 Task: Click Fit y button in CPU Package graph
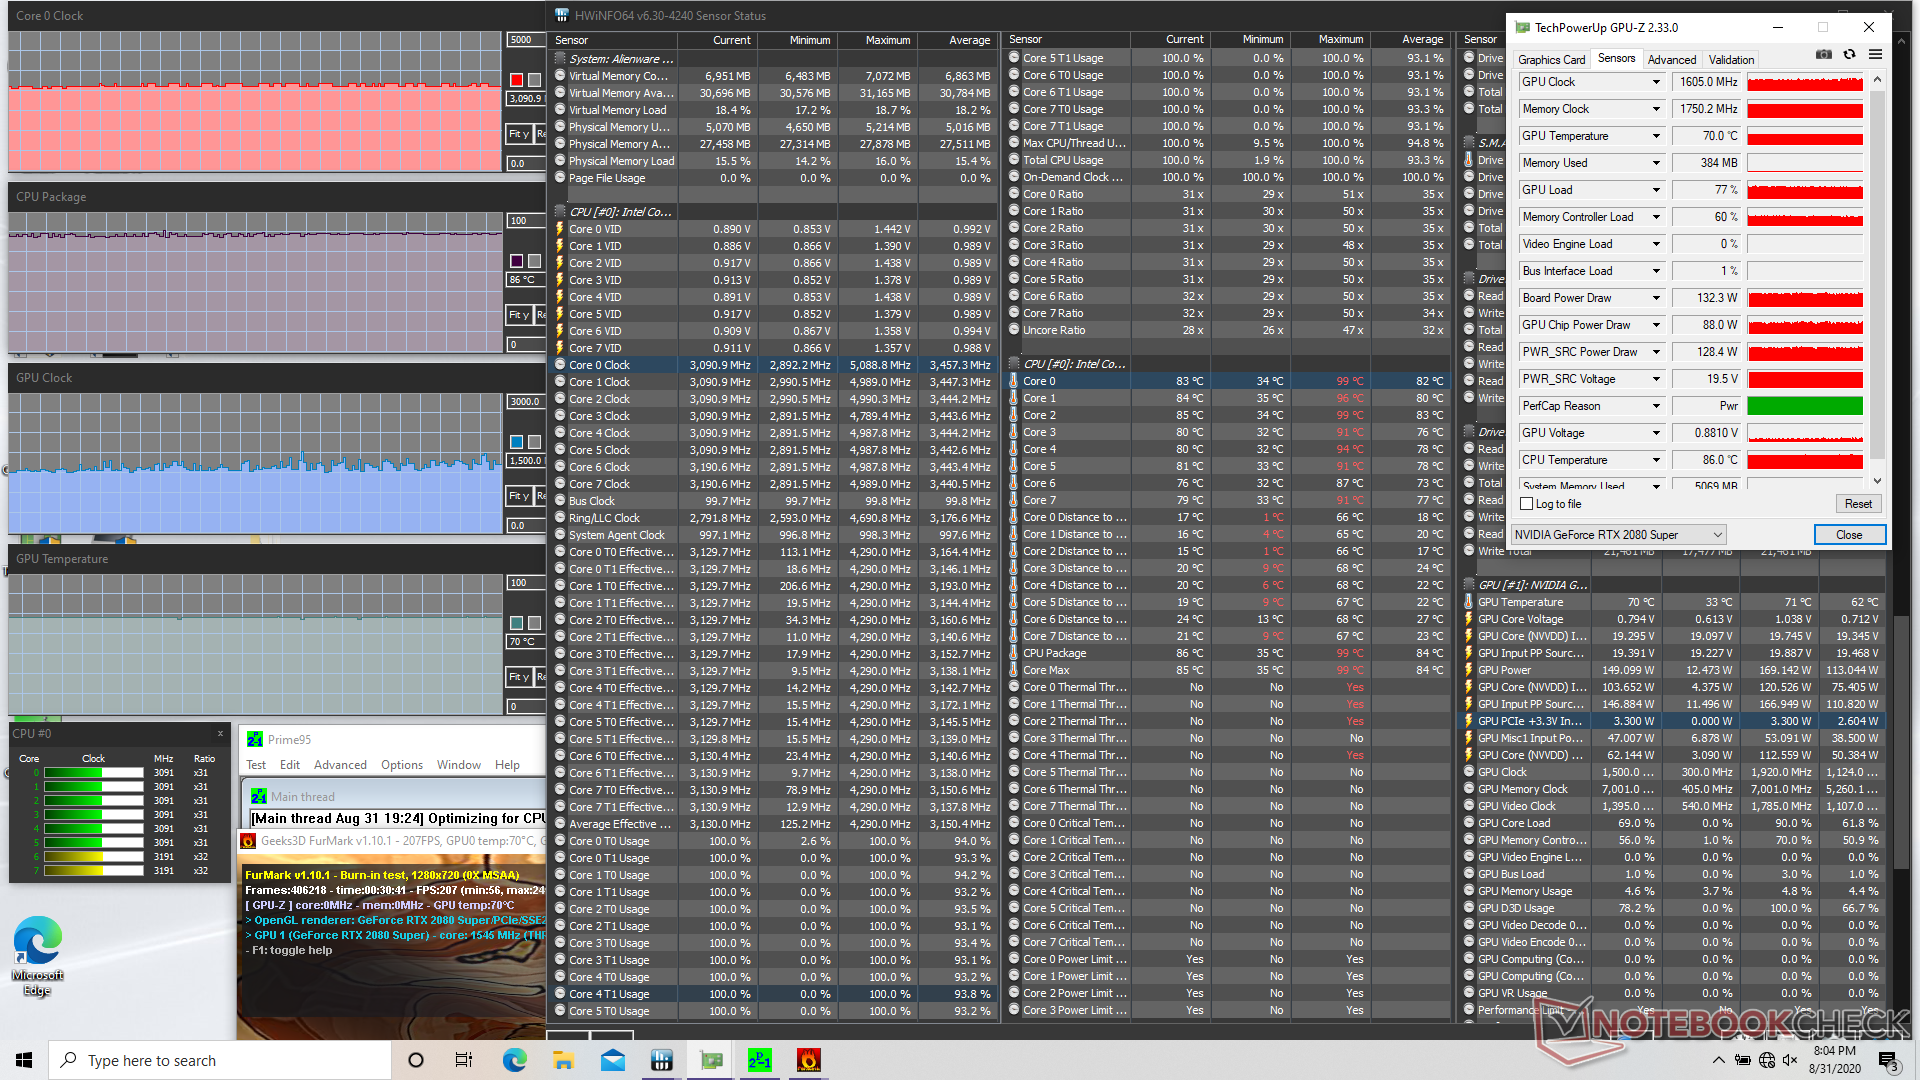(518, 315)
